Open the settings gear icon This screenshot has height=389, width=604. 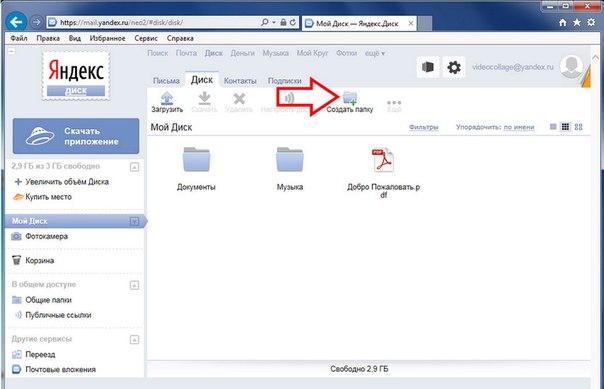(x=454, y=67)
